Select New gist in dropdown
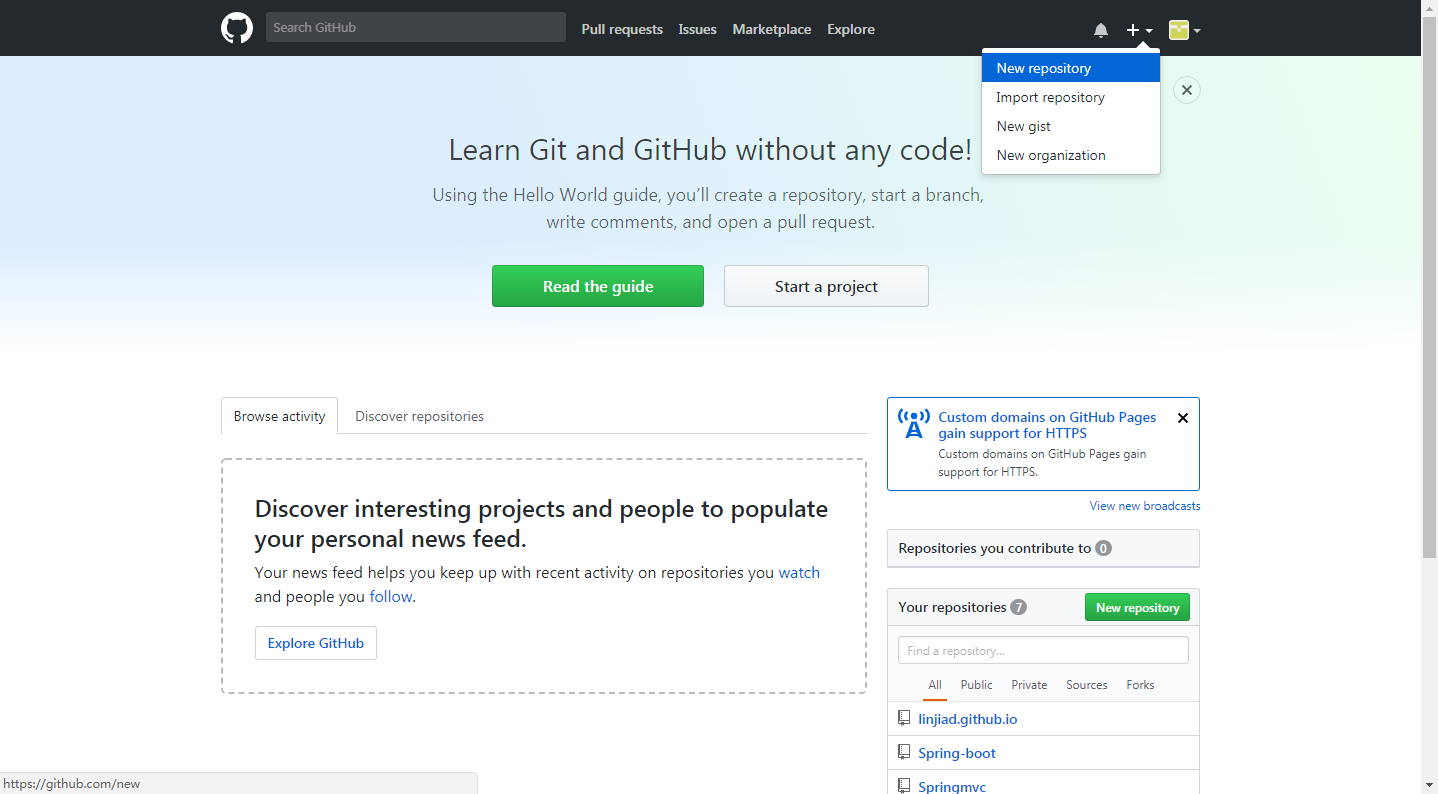 pos(1023,126)
